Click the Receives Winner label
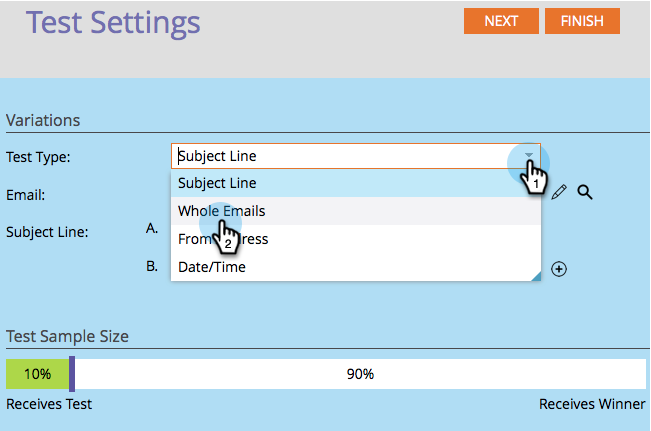The height and width of the screenshot is (431, 651). tap(592, 404)
